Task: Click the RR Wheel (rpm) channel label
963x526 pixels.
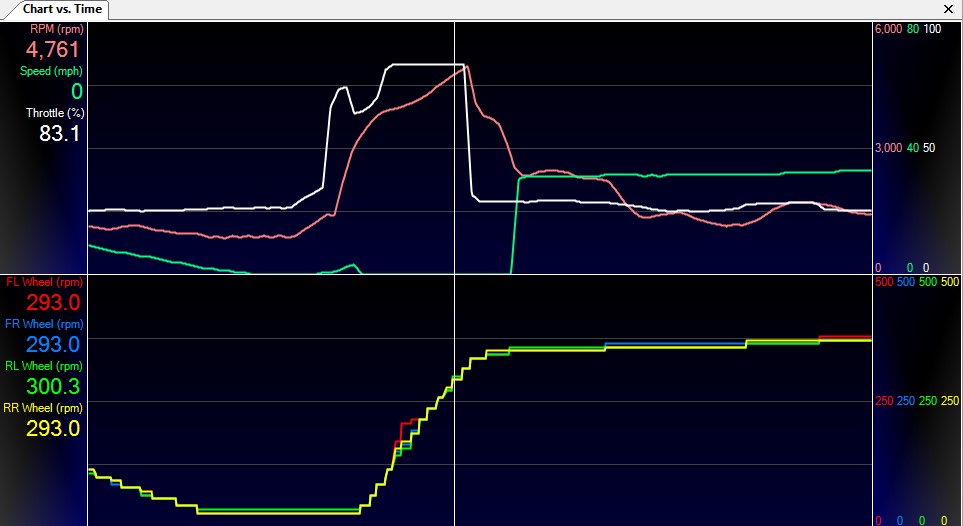Action: (x=43, y=408)
